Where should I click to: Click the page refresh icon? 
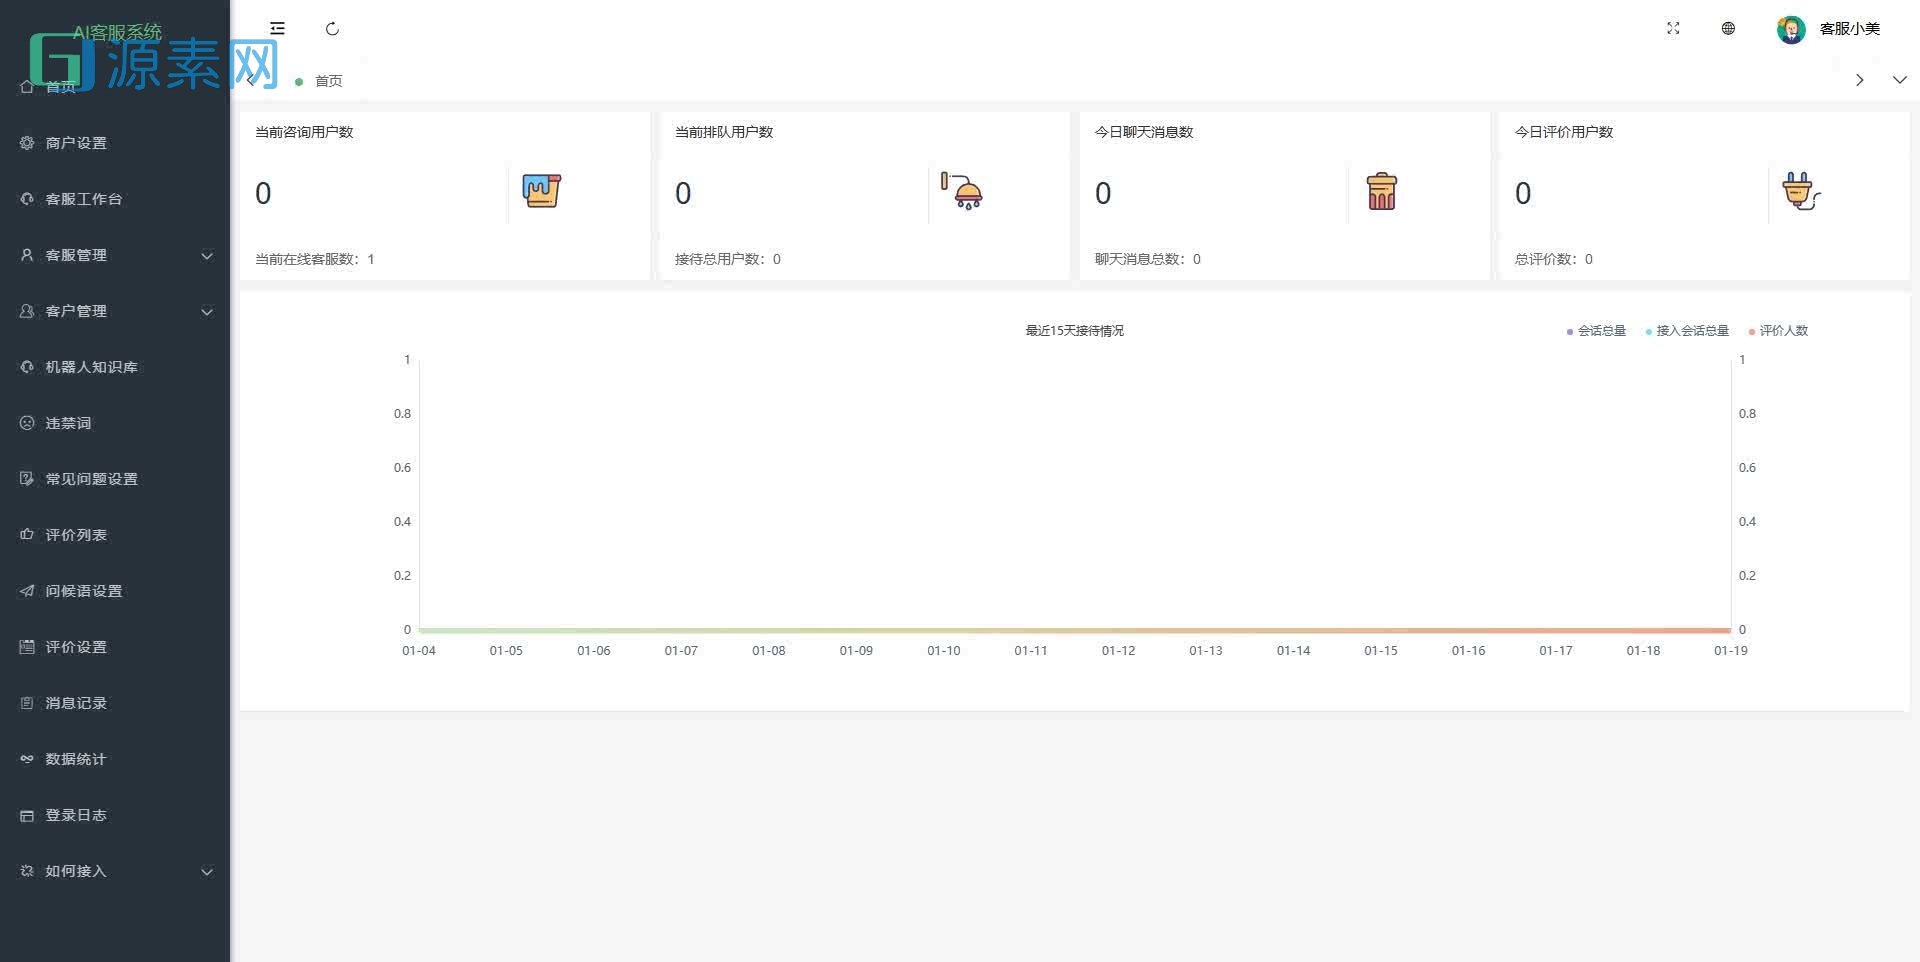click(x=332, y=29)
